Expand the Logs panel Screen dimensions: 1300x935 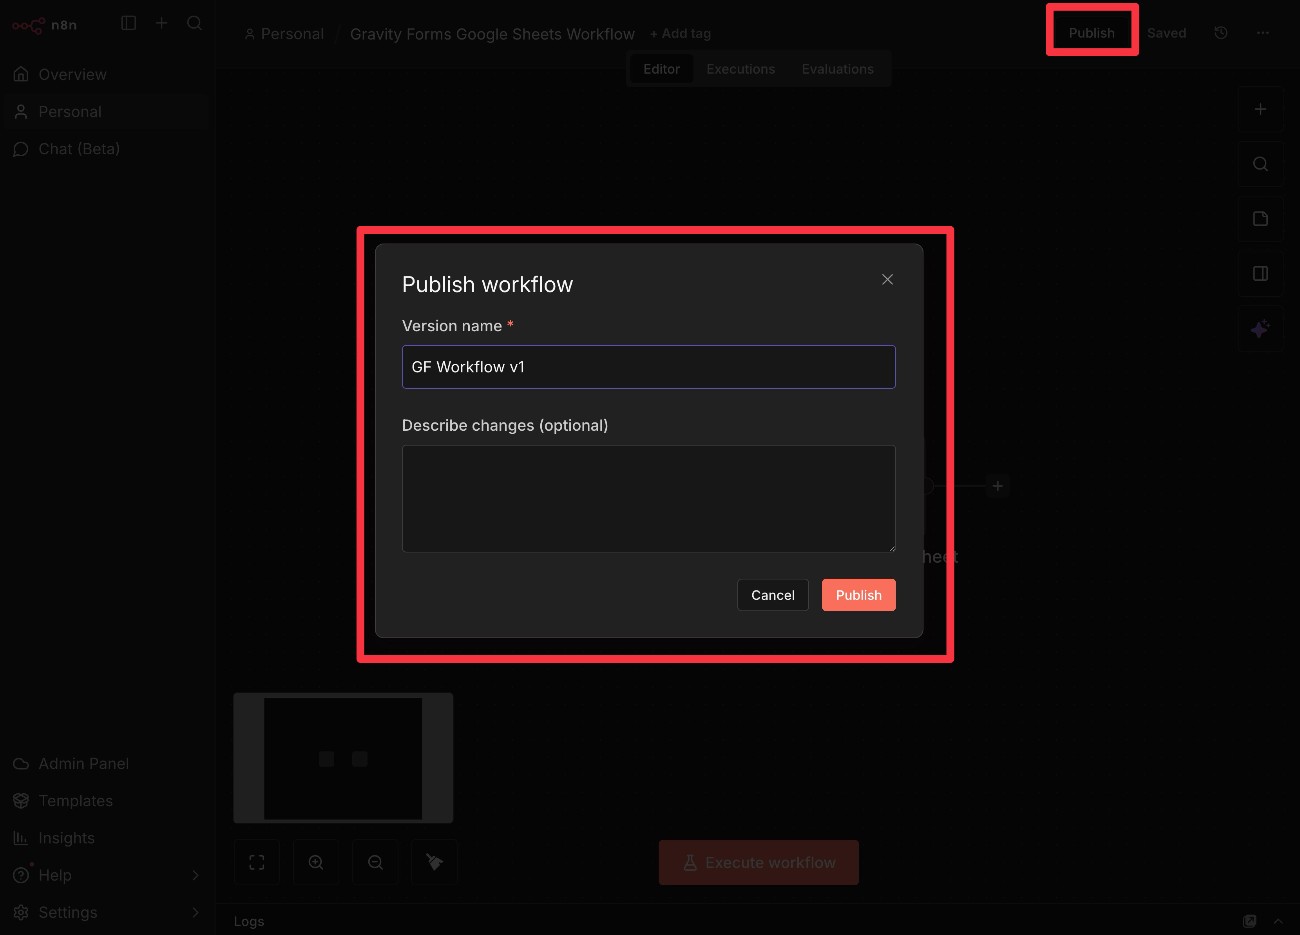point(1278,921)
